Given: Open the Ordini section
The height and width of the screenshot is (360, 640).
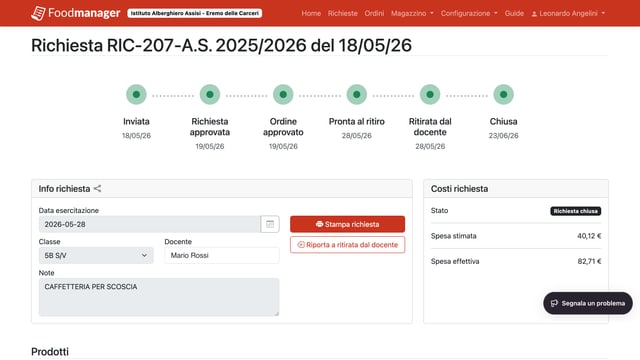Looking at the screenshot, I should 374,13.
